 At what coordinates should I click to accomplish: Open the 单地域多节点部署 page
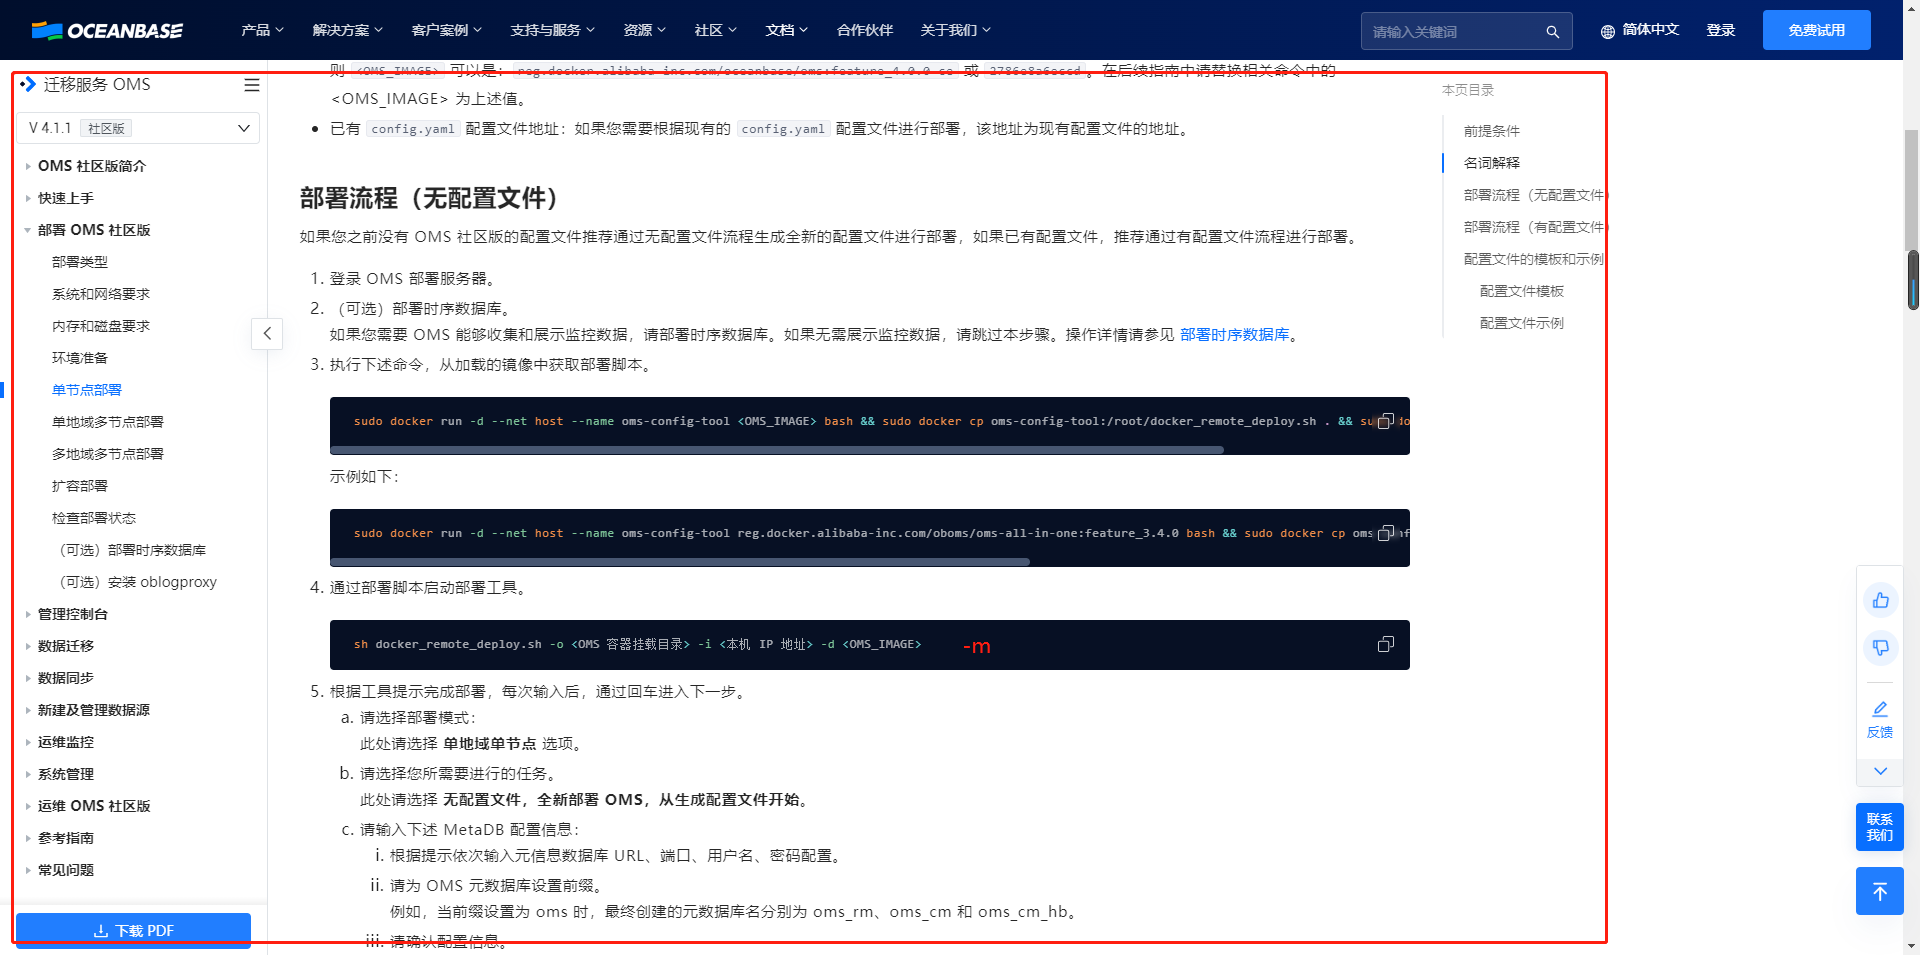click(108, 422)
